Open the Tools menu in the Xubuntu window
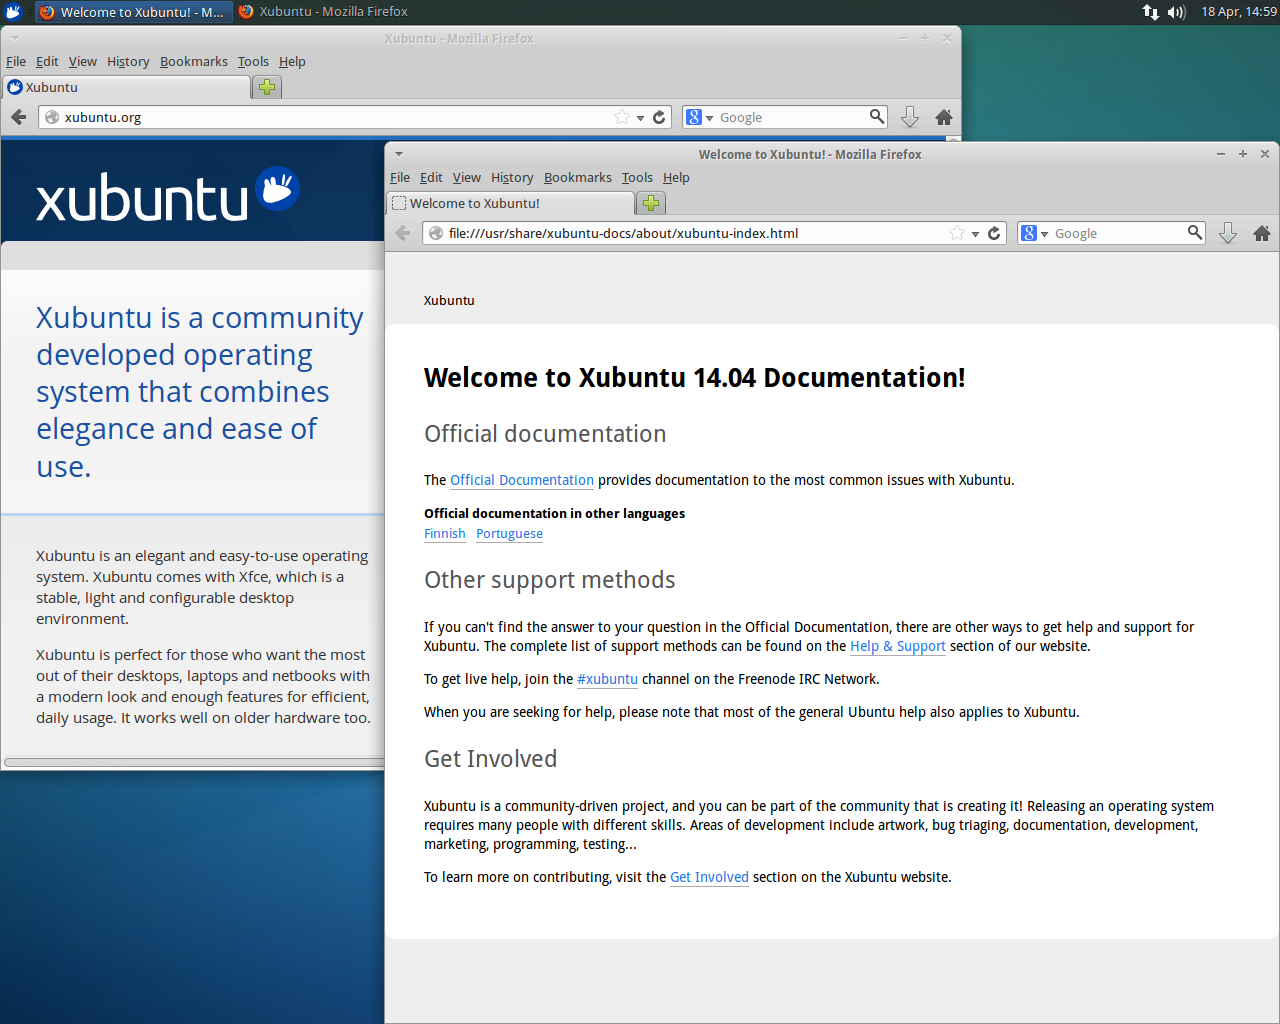 [x=253, y=61]
